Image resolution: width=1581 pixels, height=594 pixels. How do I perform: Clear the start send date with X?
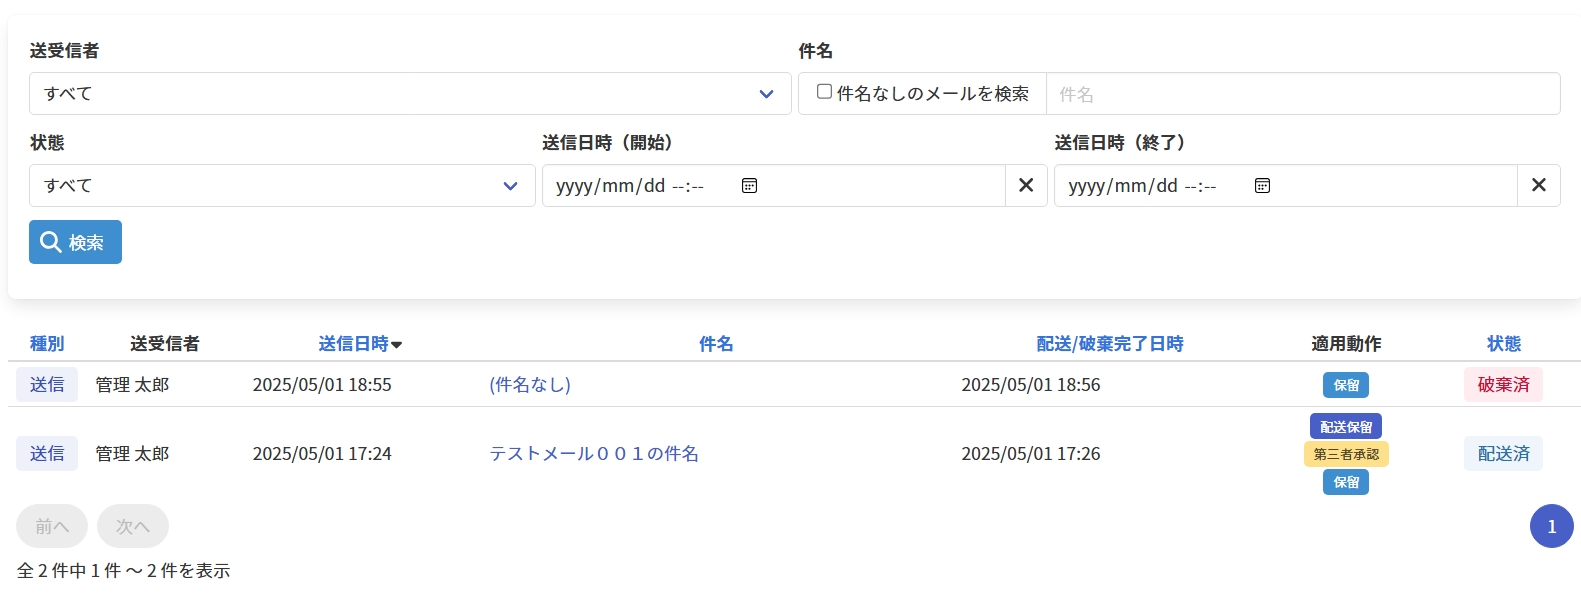click(x=1026, y=186)
